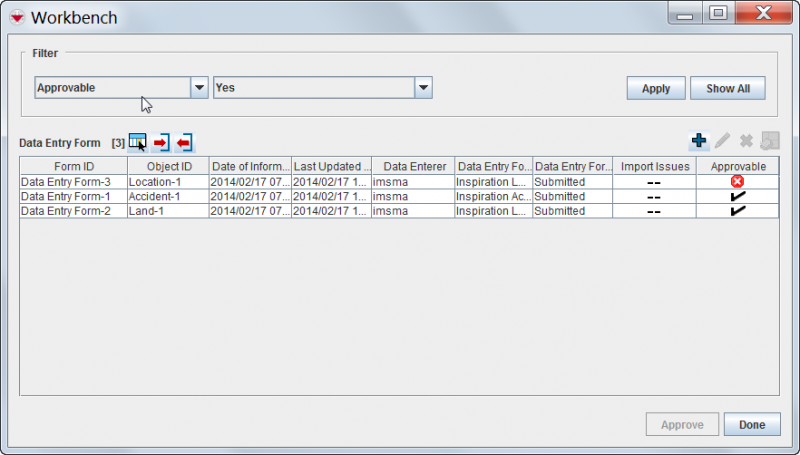Click the grey X delete icon
The height and width of the screenshot is (455, 800).
pos(745,142)
